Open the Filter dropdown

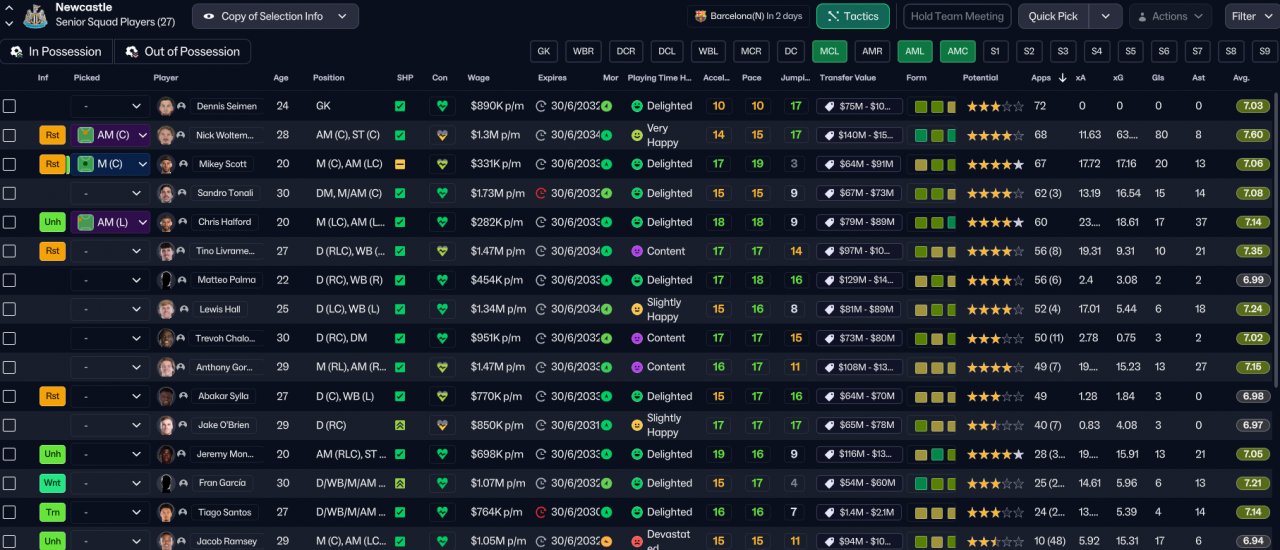1250,16
